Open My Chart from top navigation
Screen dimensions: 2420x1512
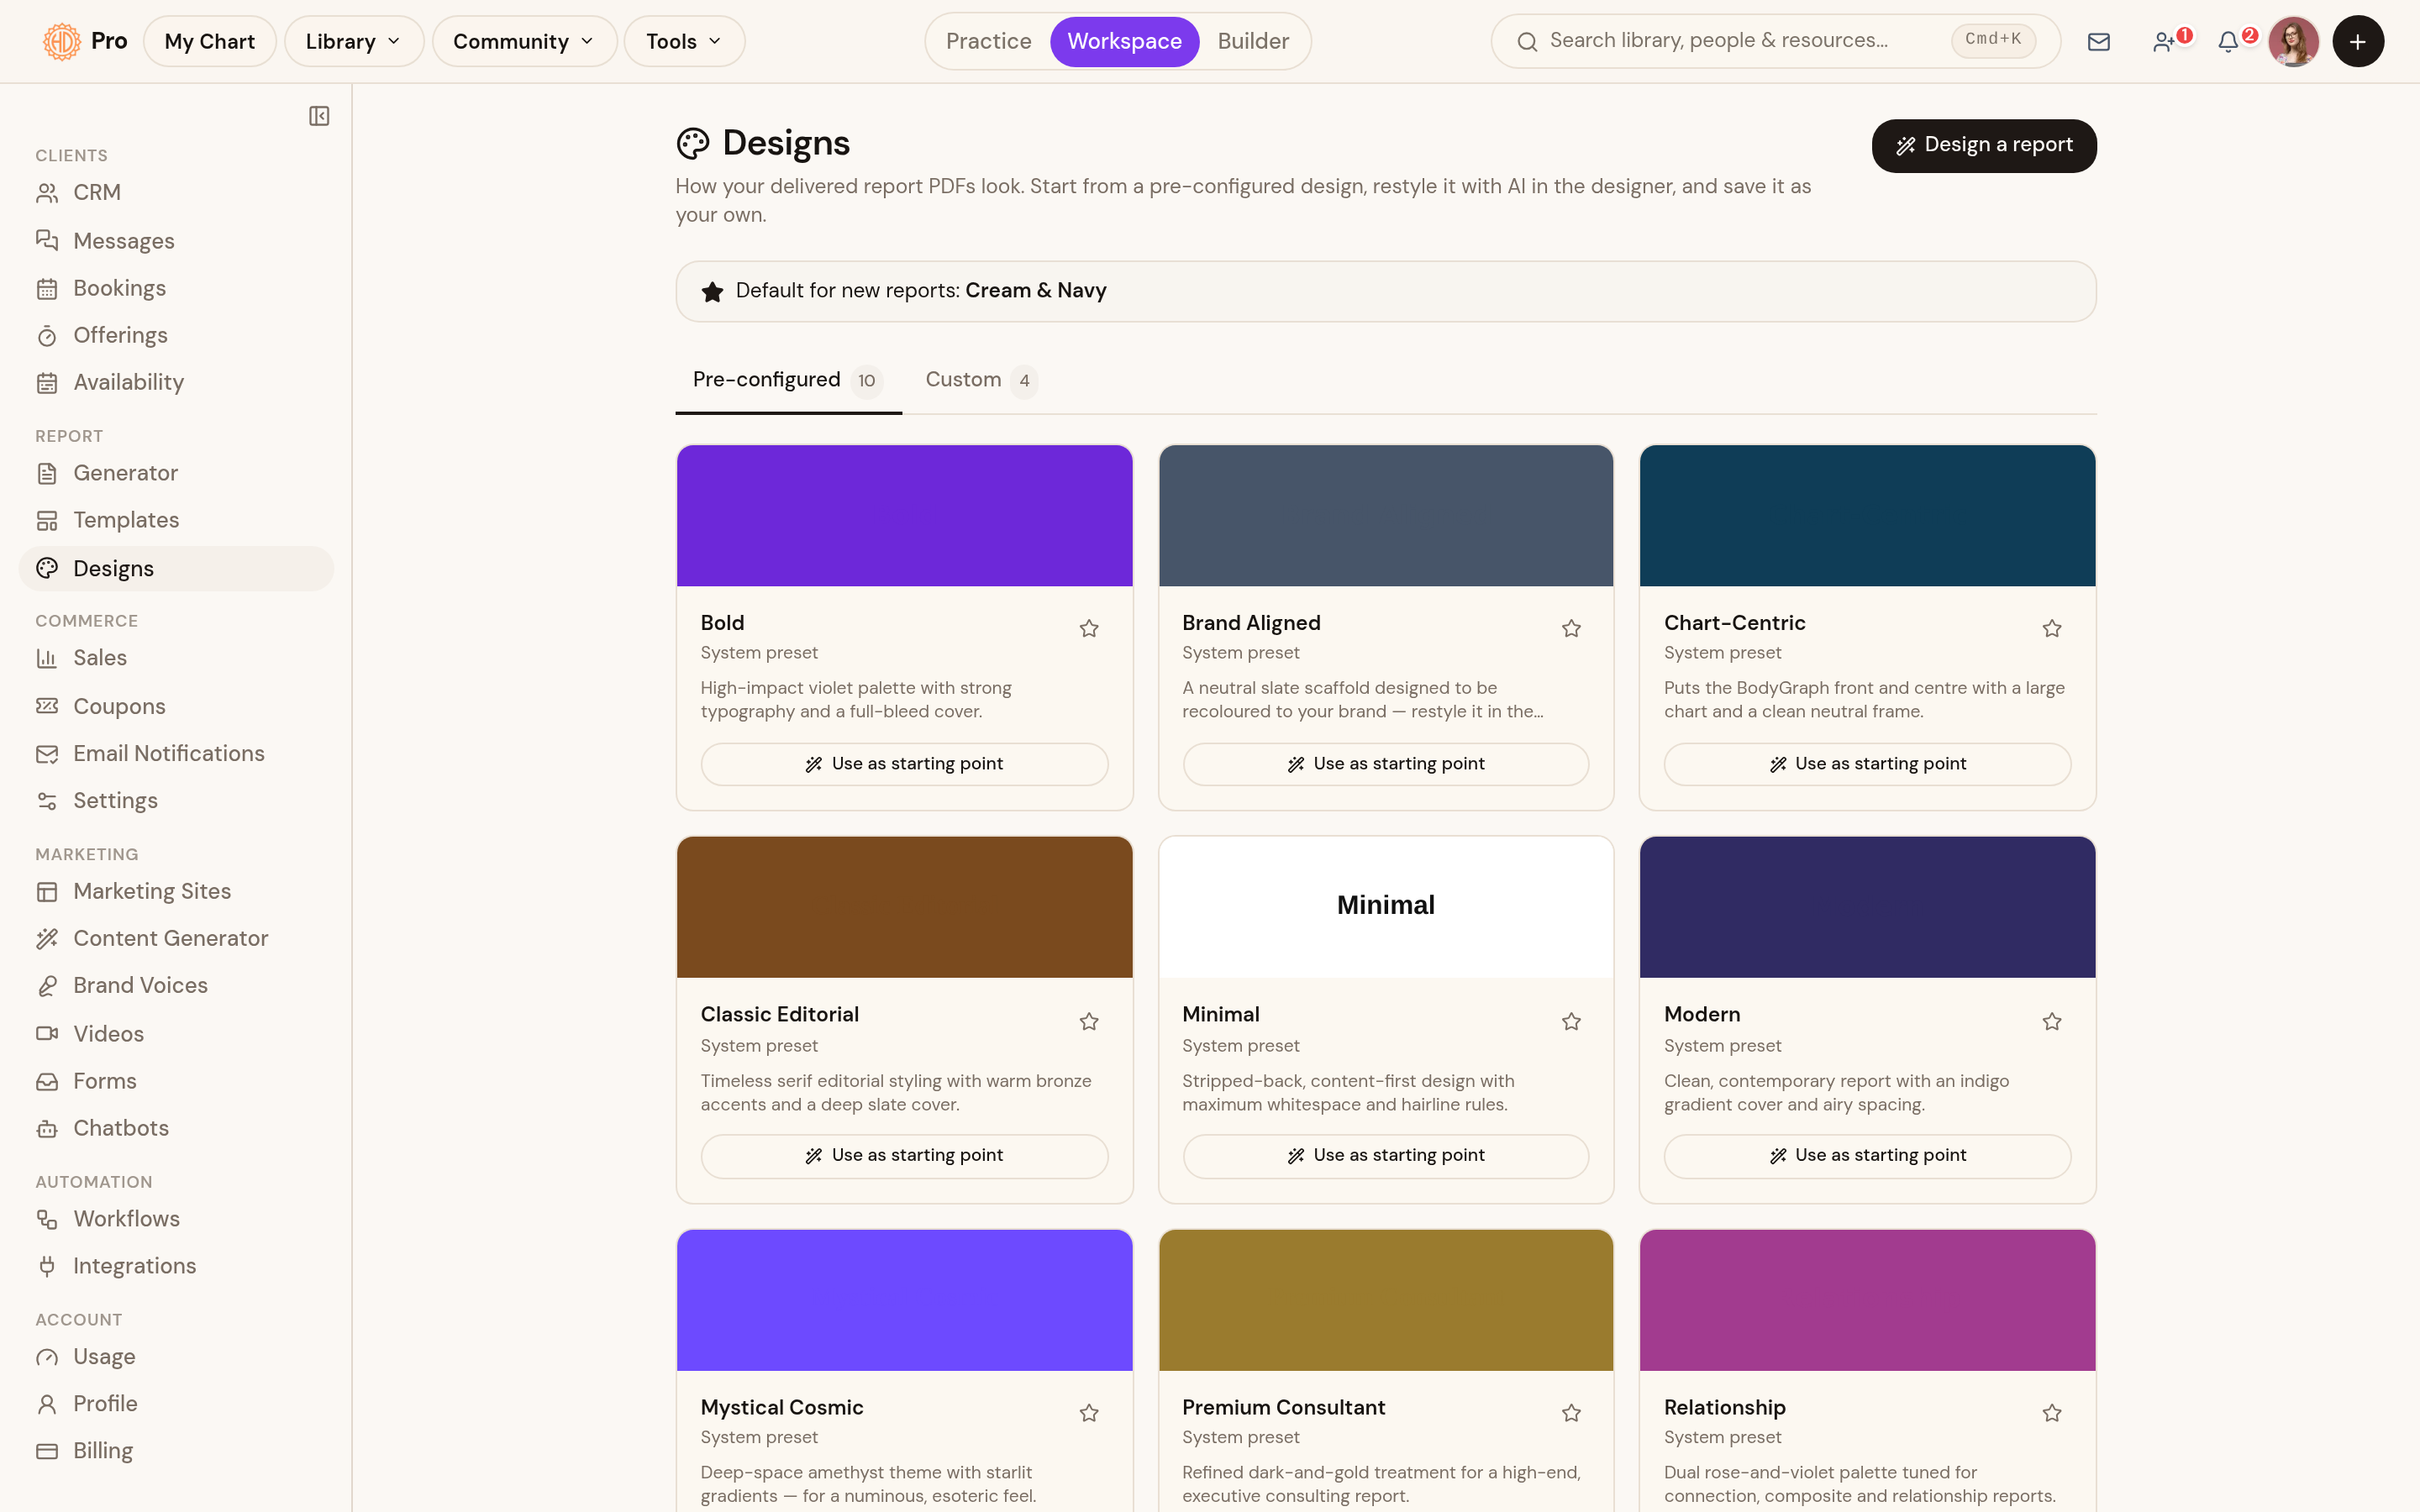pos(209,41)
